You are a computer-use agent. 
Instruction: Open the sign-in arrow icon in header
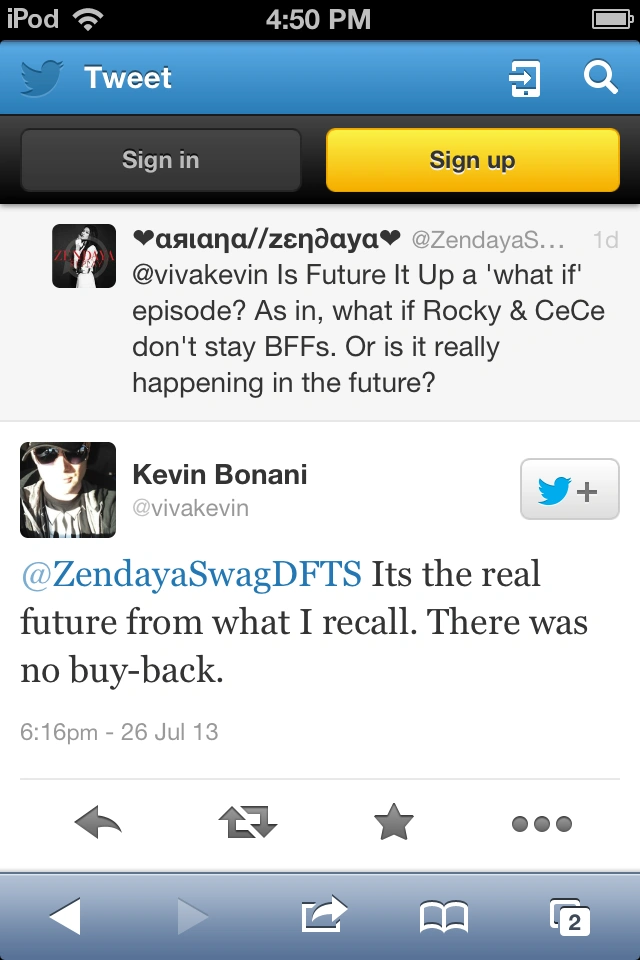(524, 78)
